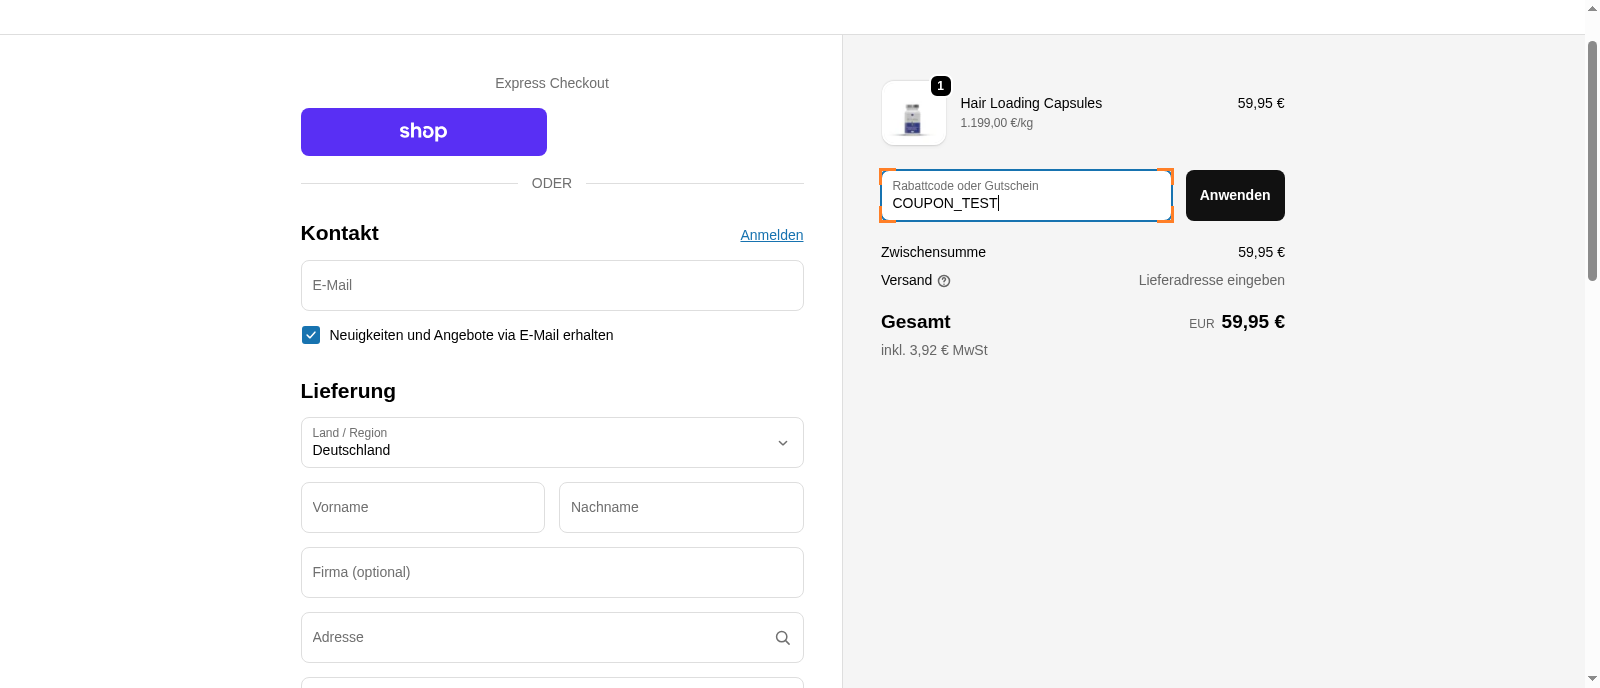Focus the Firma (optional) field
The width and height of the screenshot is (1600, 688).
point(552,572)
